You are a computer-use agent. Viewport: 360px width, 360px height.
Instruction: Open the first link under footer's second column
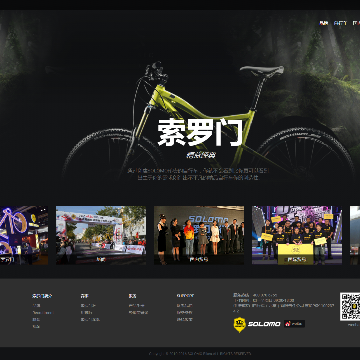[88, 305]
